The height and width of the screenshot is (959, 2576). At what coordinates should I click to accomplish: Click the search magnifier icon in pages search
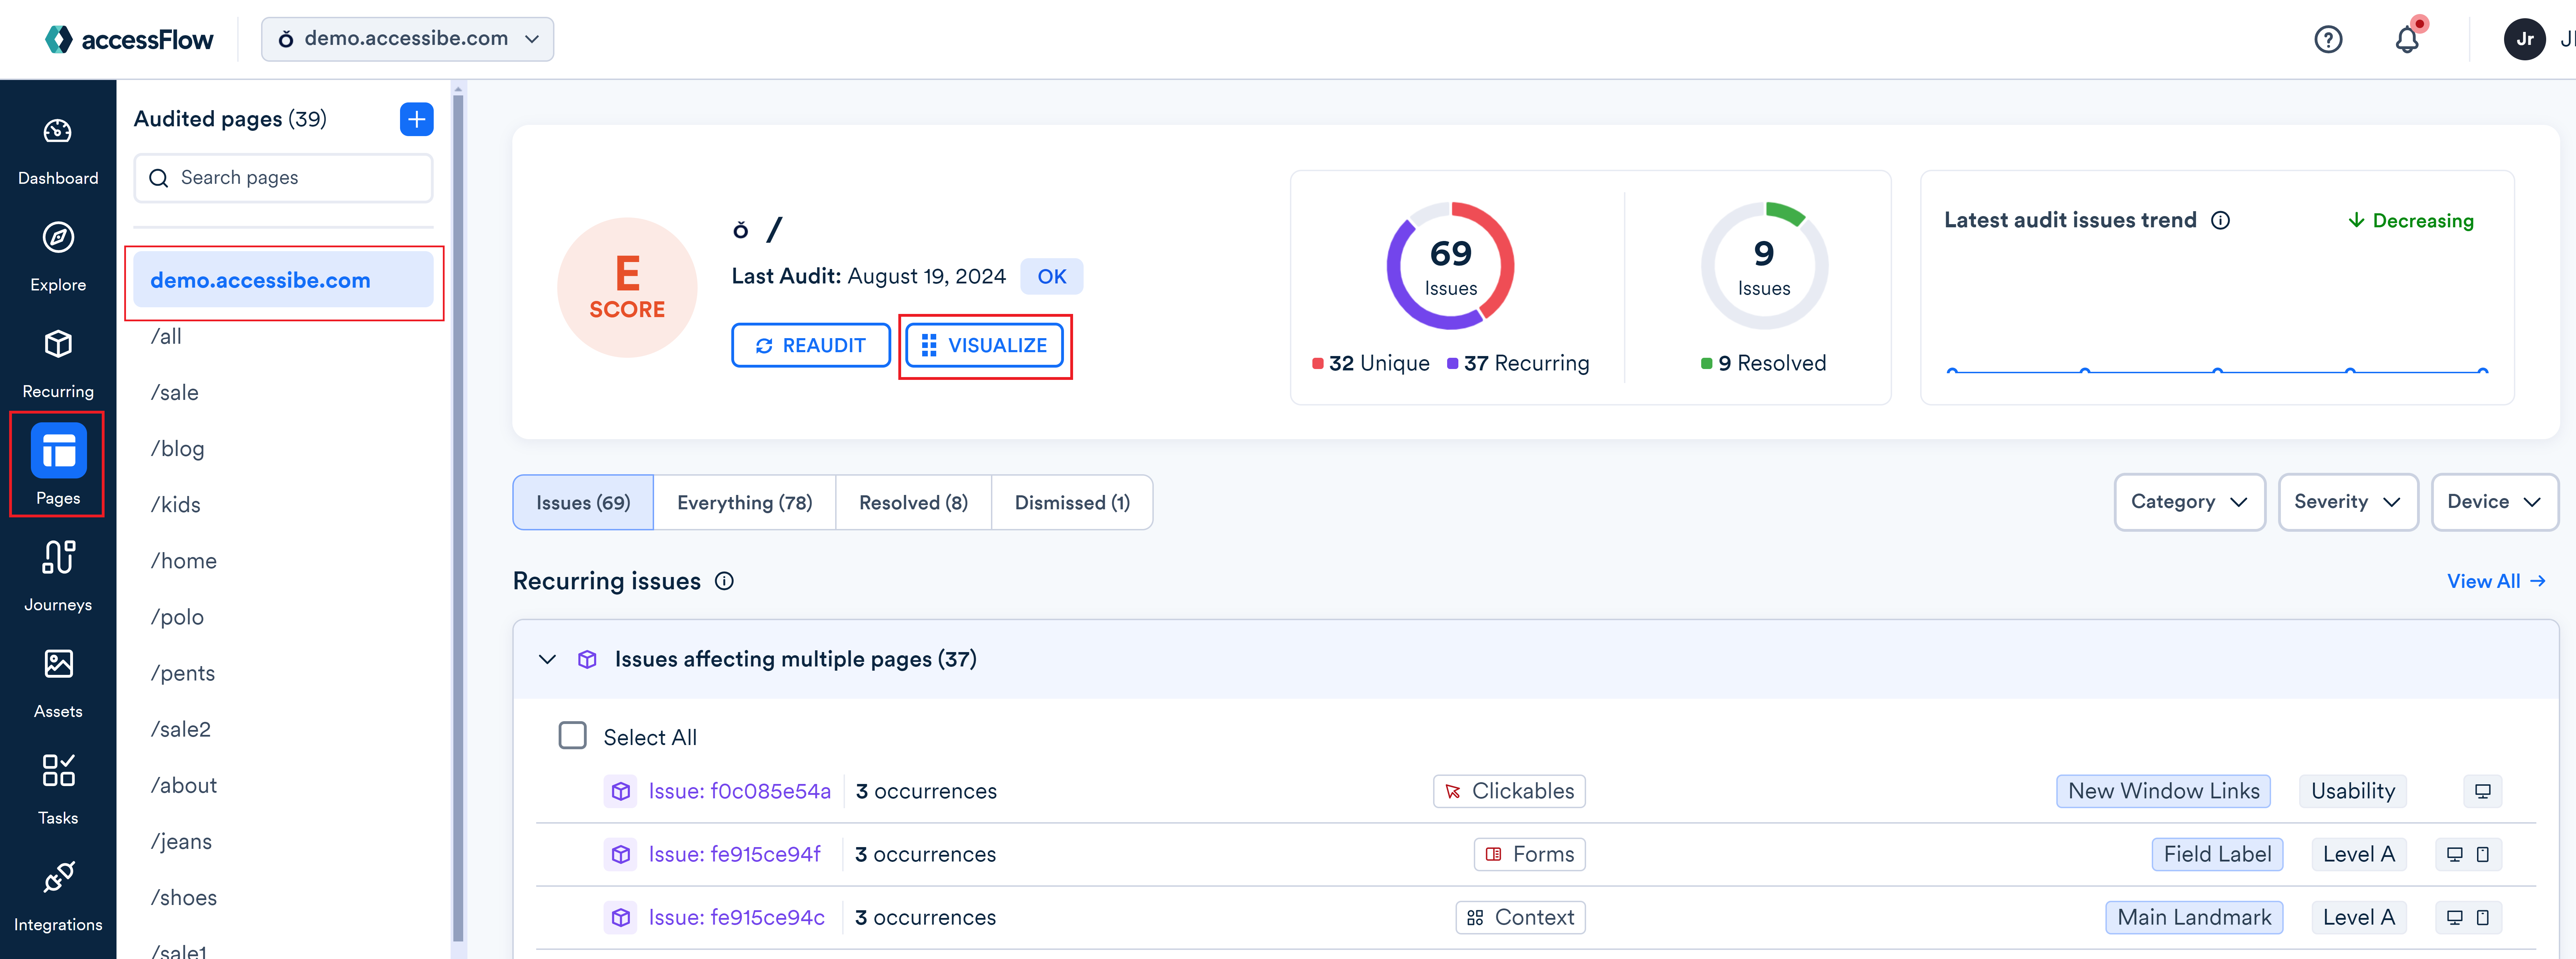click(x=158, y=178)
